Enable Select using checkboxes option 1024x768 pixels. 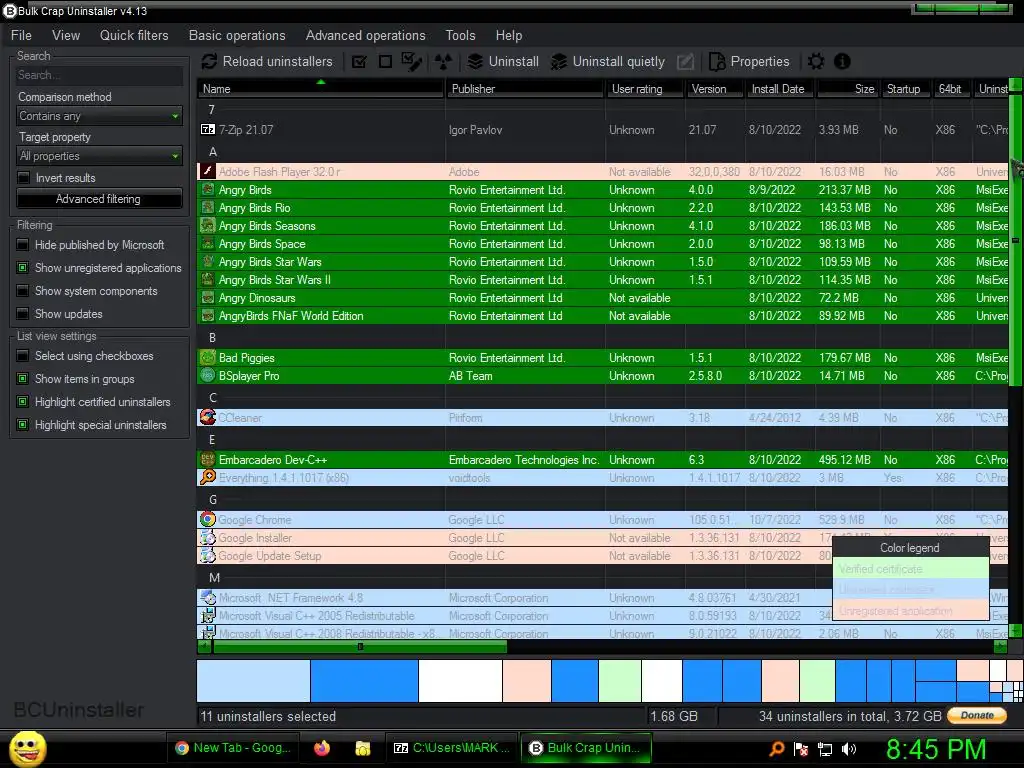click(23, 356)
